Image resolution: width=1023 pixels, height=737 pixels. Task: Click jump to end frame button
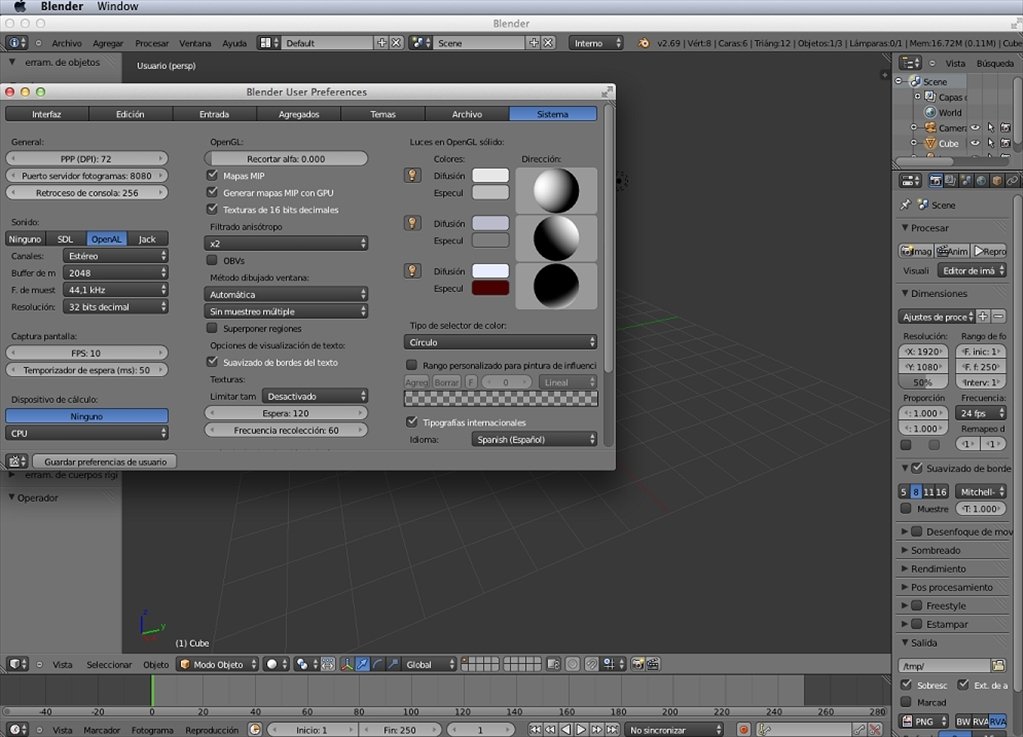pyautogui.click(x=612, y=729)
